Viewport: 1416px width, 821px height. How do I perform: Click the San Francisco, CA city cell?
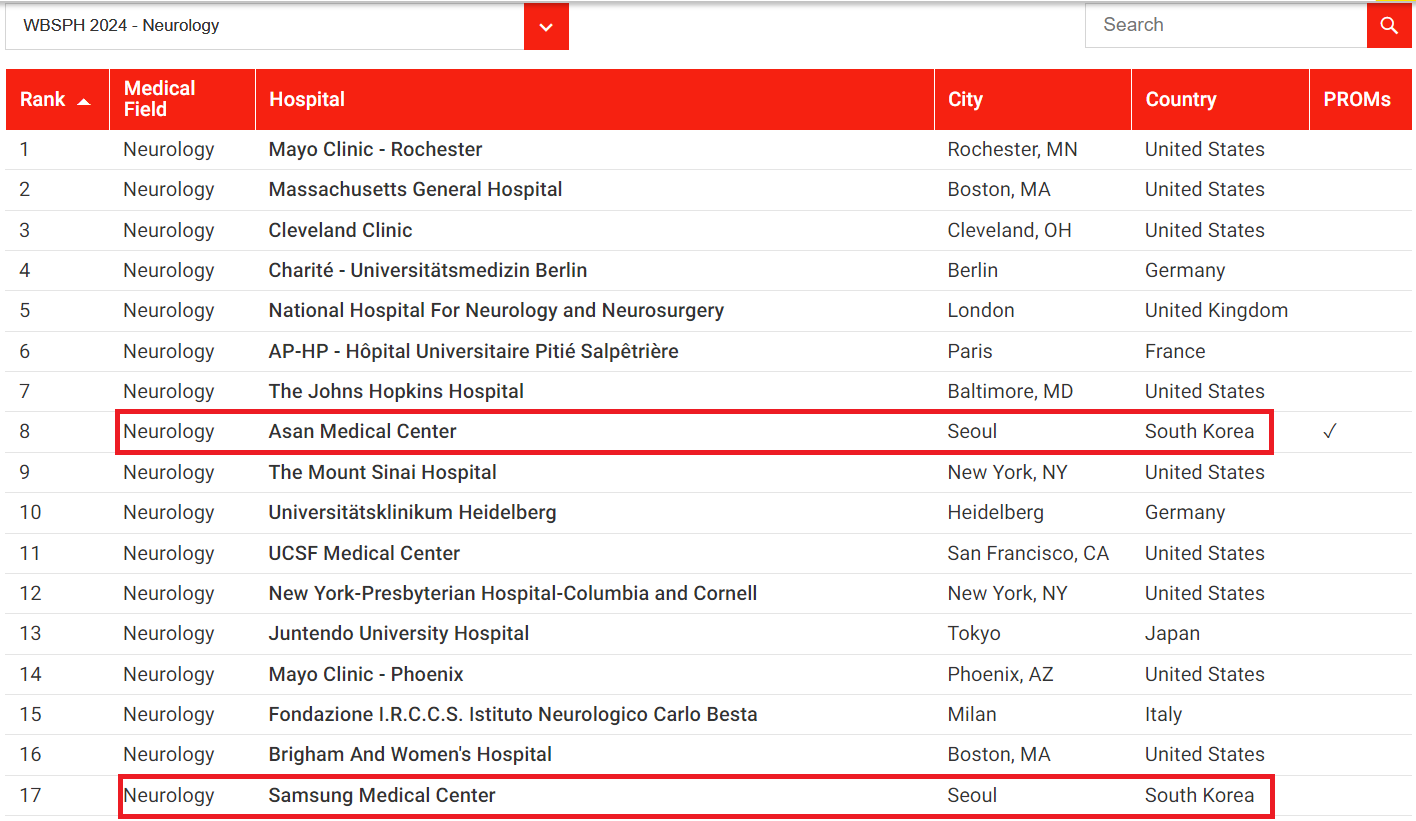[1028, 553]
